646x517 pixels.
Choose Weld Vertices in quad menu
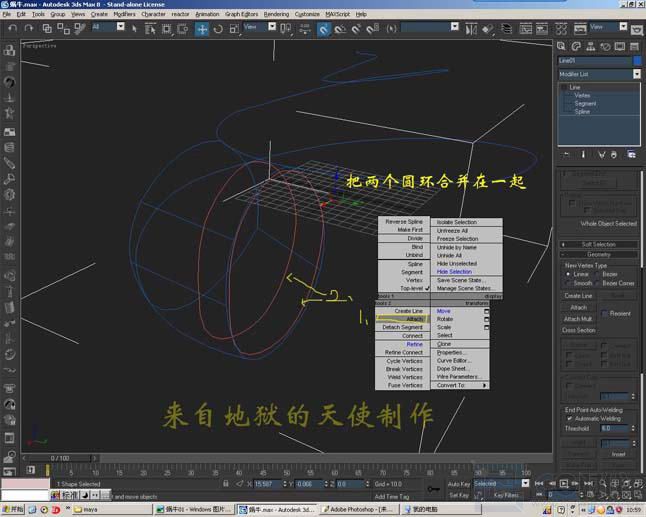click(403, 377)
